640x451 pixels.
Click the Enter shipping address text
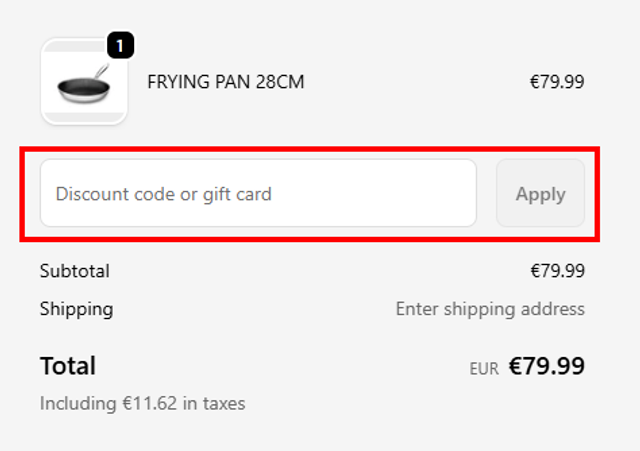pyautogui.click(x=490, y=309)
